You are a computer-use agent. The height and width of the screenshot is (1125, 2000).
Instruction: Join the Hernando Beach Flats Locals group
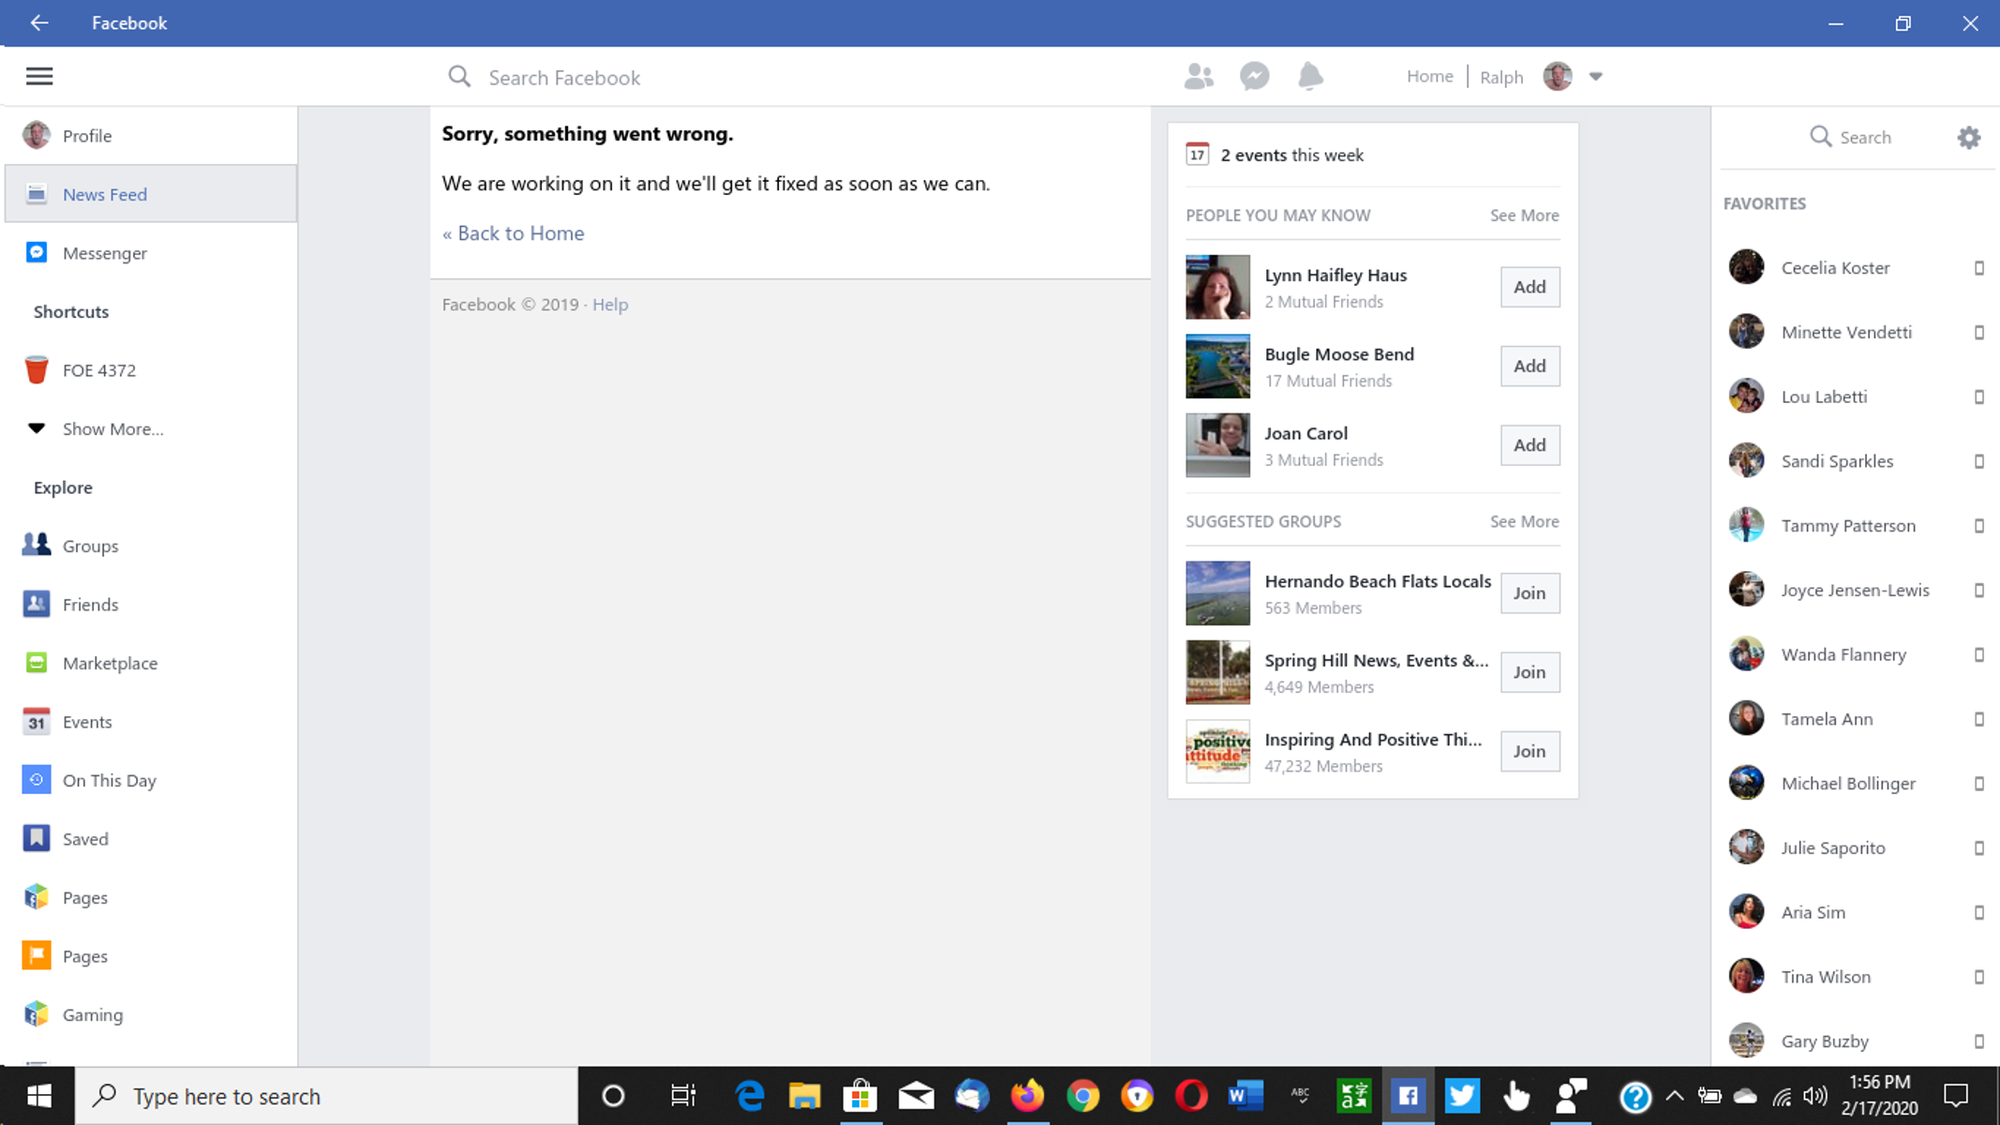[x=1529, y=593]
